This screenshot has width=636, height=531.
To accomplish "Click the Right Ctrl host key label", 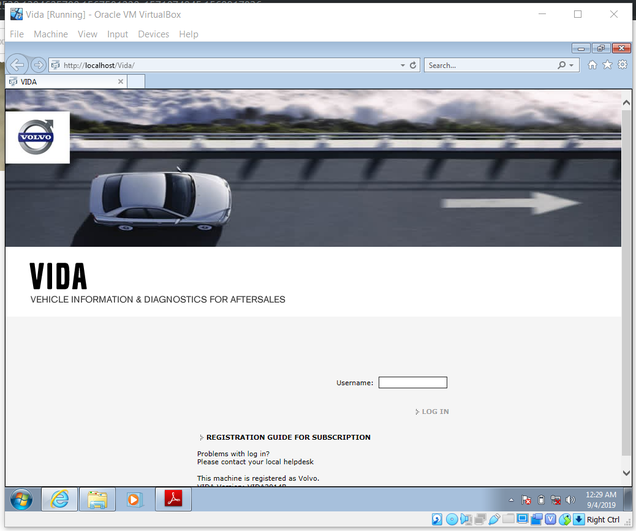I will [603, 520].
